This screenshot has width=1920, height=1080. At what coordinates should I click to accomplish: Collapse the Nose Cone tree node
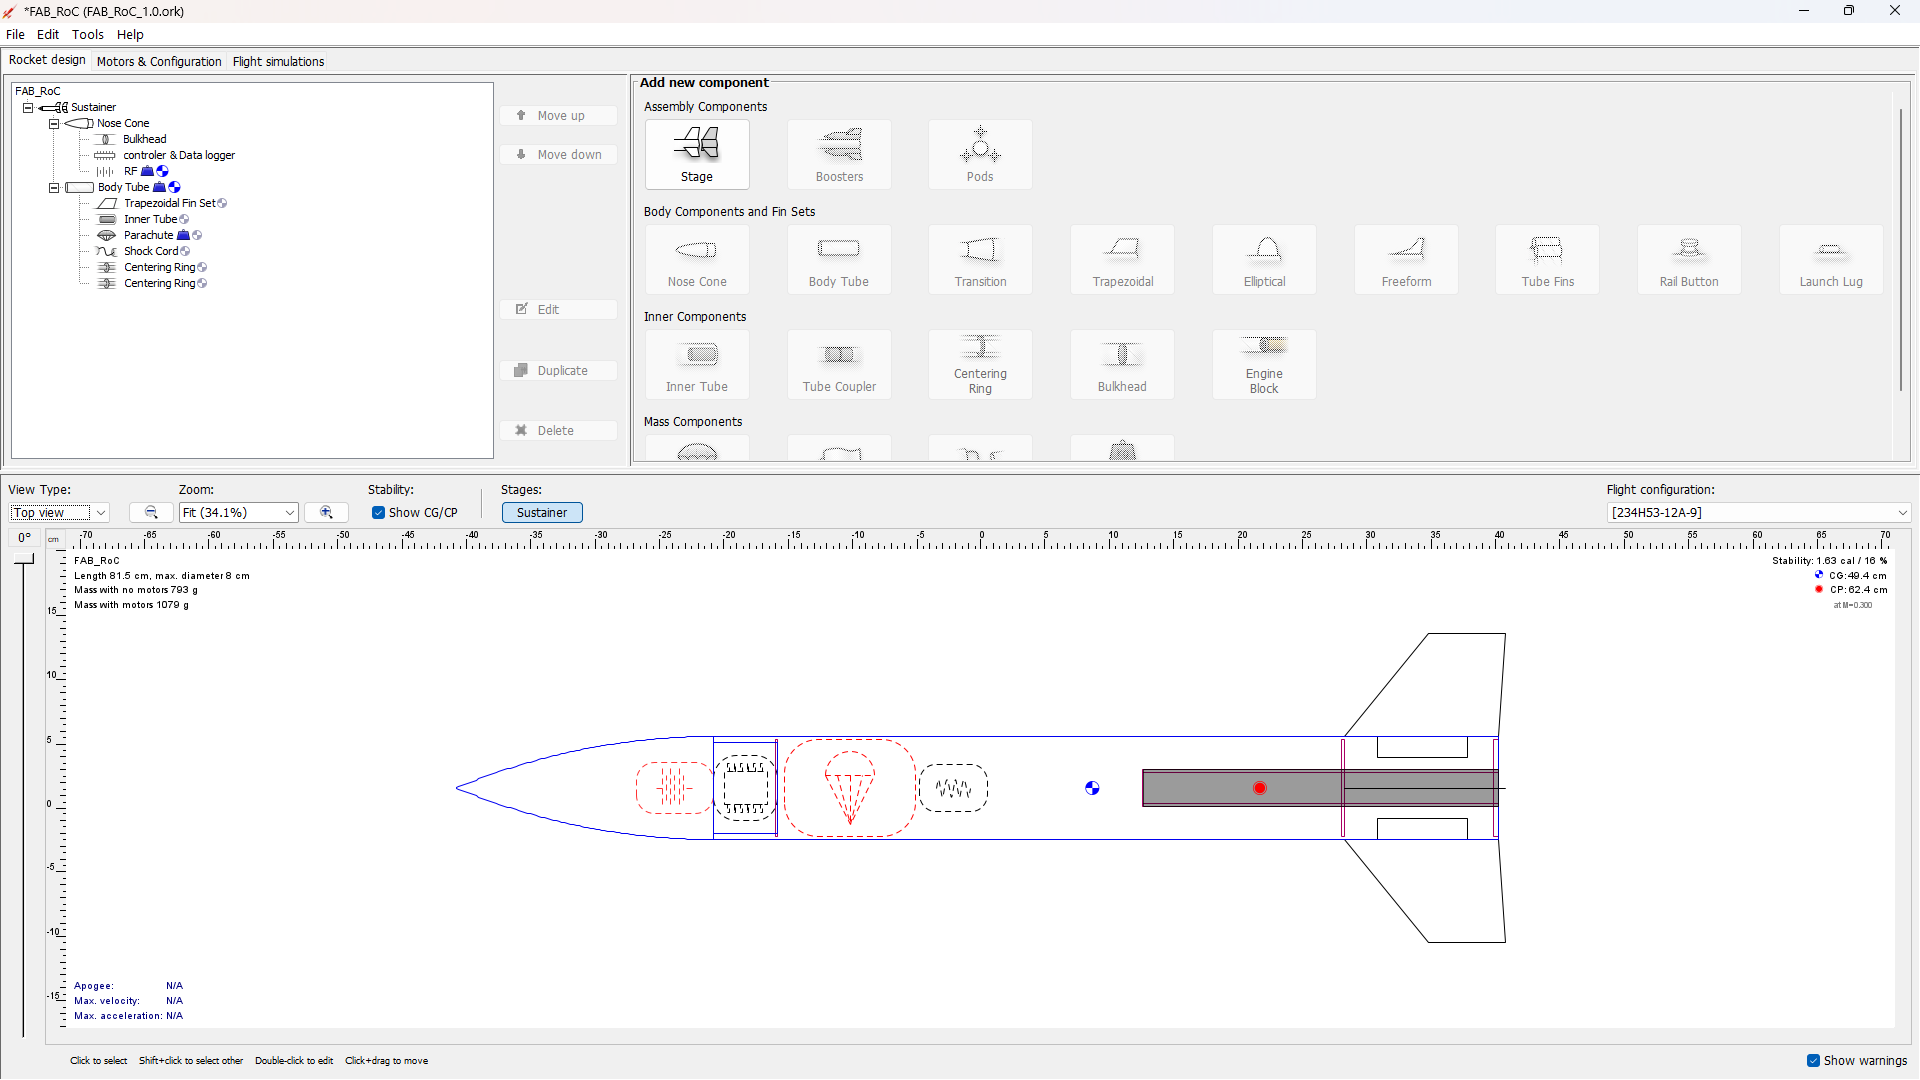coord(54,123)
